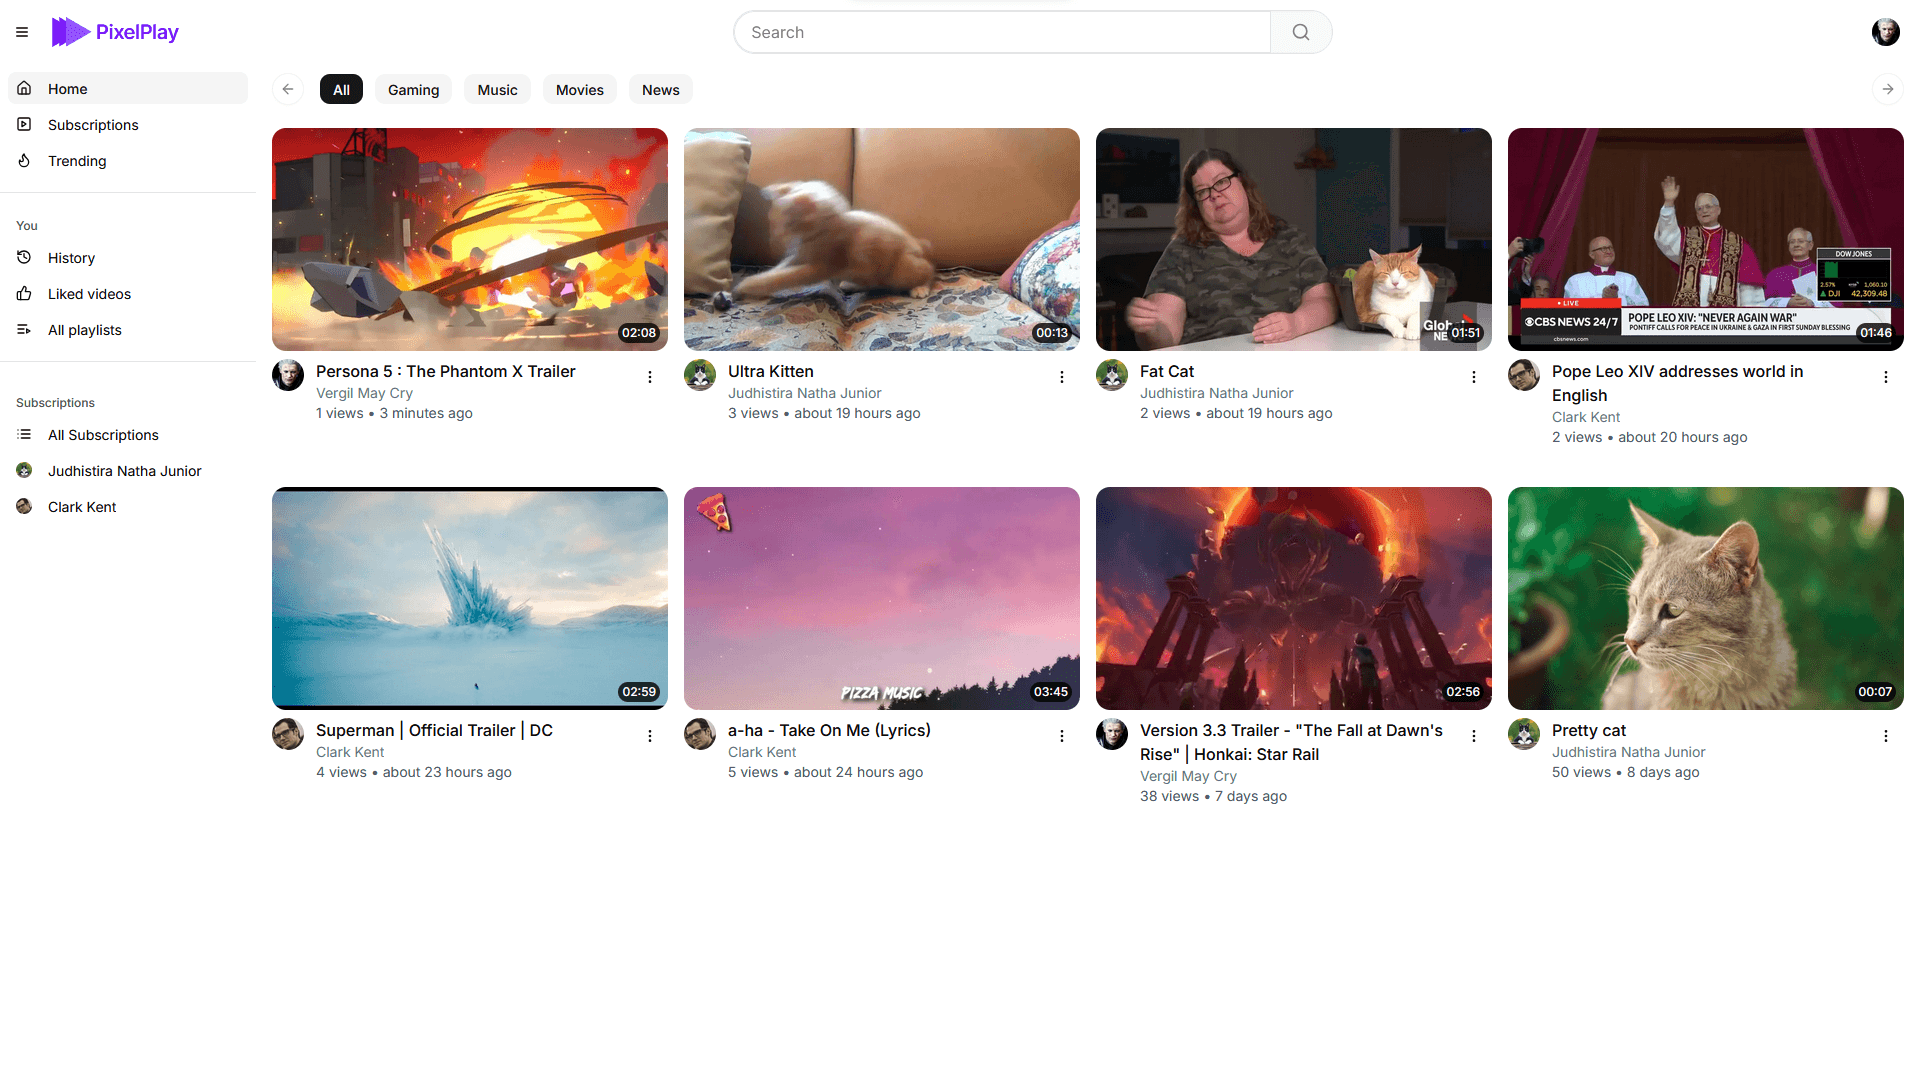Open title 'Pretty cat'
This screenshot has height=1080, width=1920.
click(x=1589, y=730)
